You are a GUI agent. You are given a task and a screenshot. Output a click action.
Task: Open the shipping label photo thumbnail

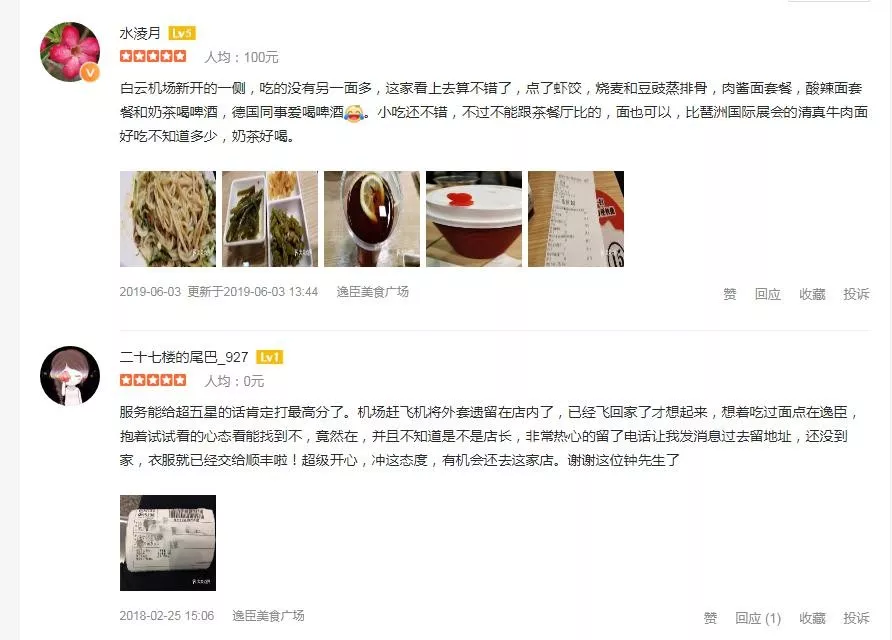tap(168, 543)
